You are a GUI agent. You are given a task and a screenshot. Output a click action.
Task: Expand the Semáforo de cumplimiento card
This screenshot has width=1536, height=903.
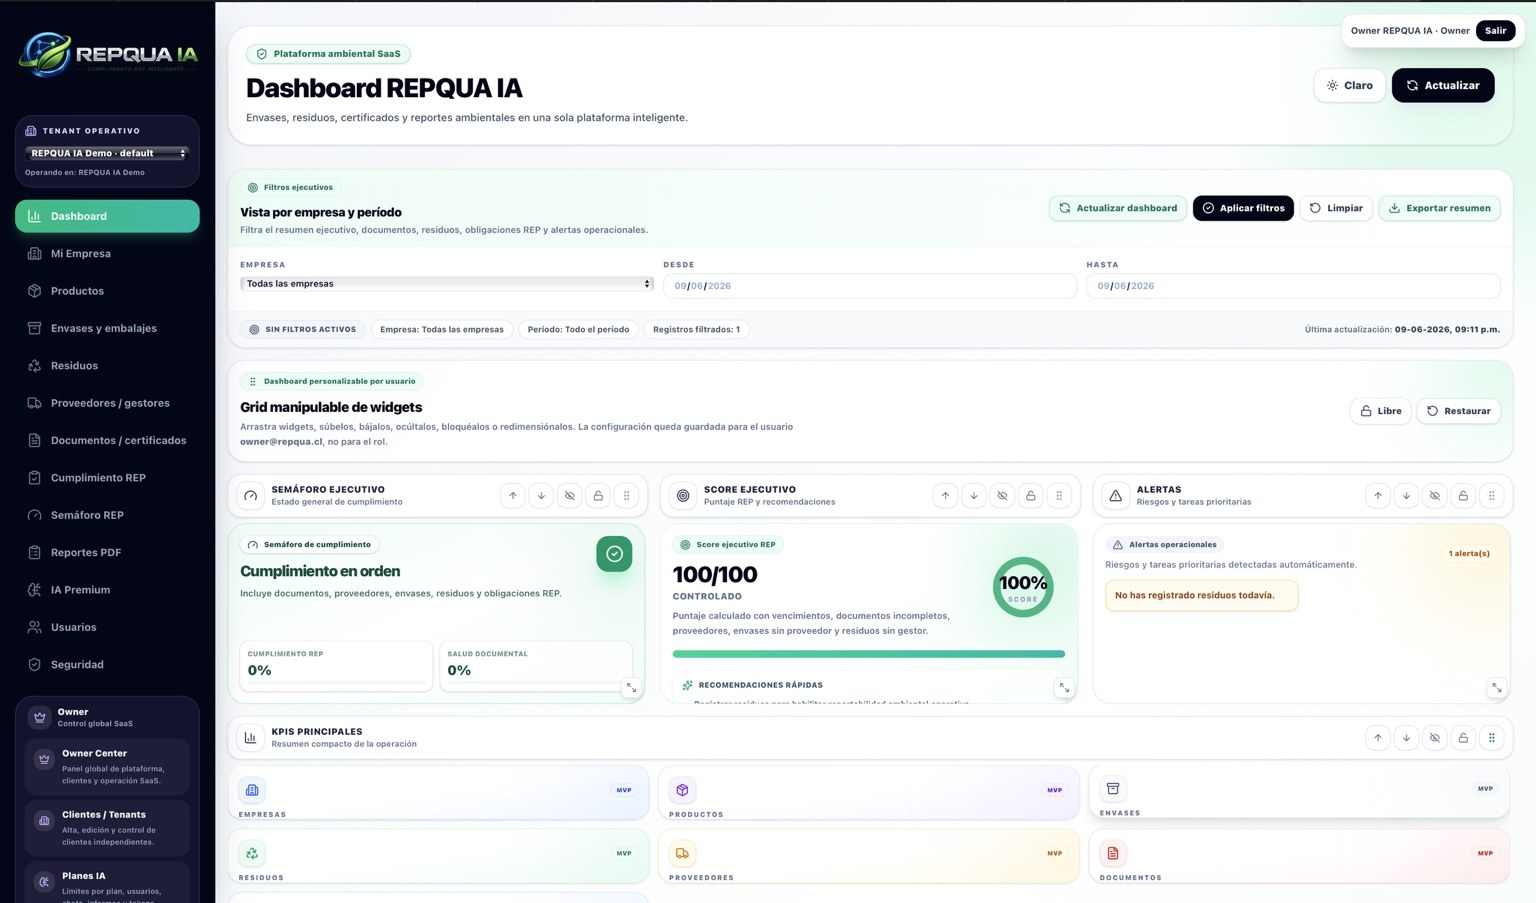631,688
